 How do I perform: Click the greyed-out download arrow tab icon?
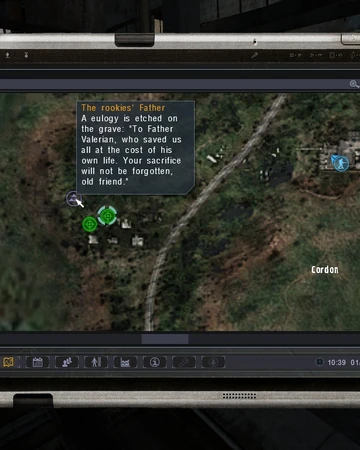pos(213,362)
